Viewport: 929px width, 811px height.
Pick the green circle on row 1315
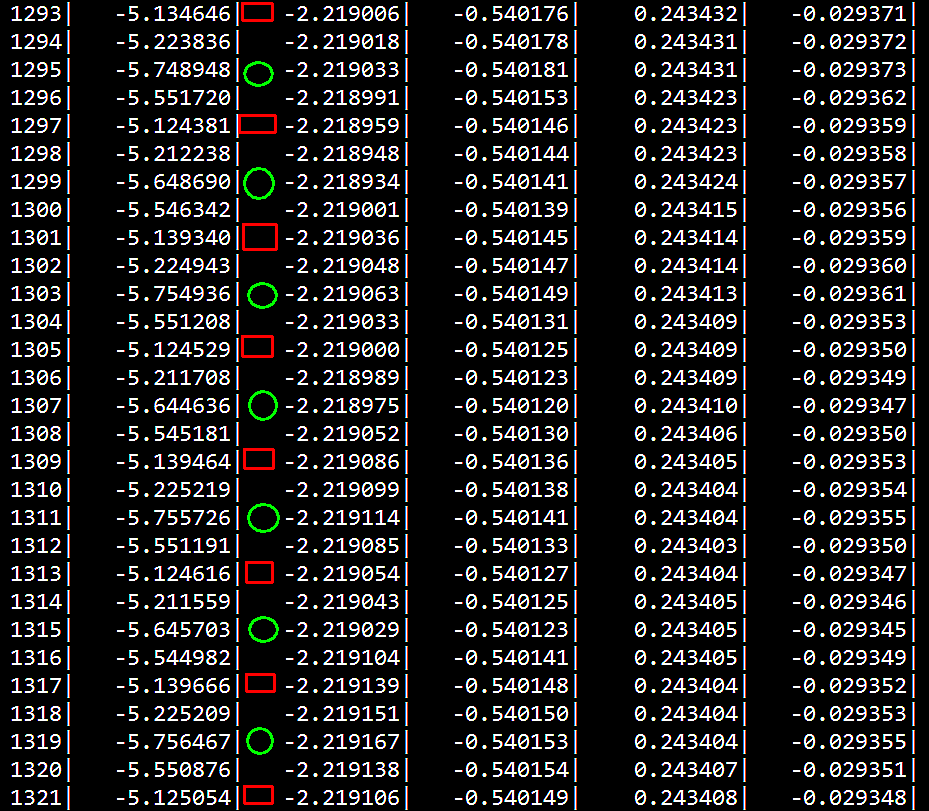point(262,629)
